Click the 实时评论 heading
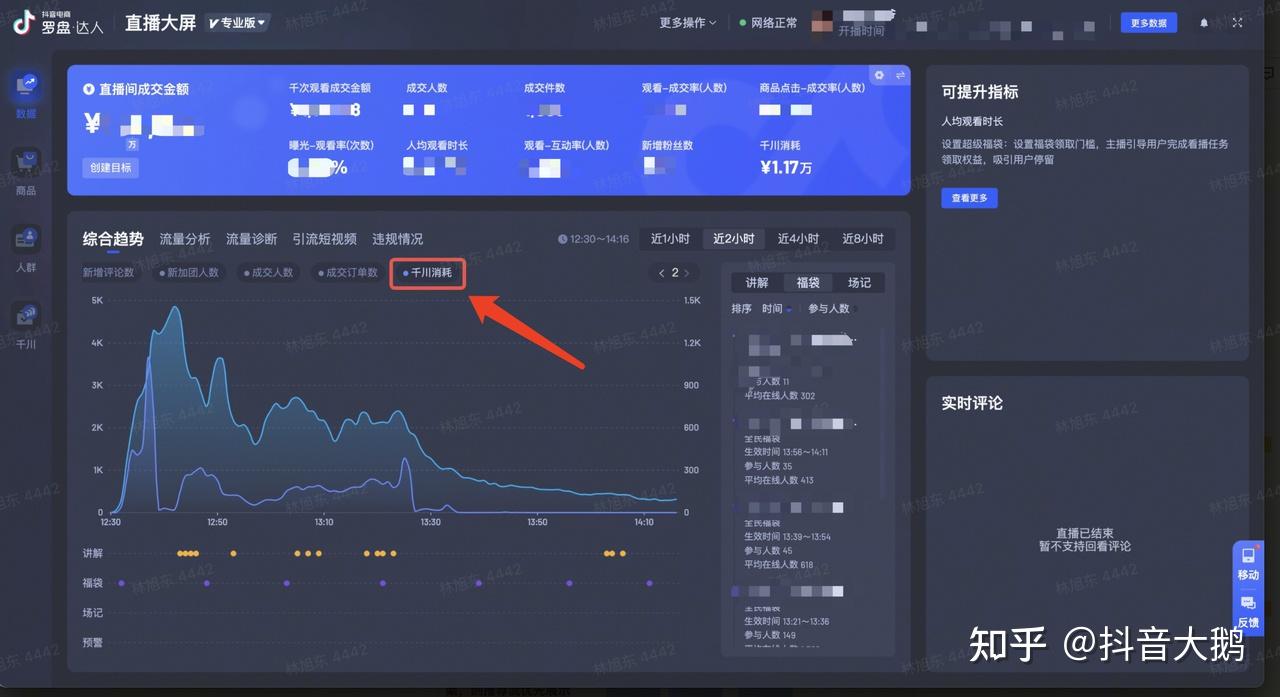1280x697 pixels. click(971, 403)
